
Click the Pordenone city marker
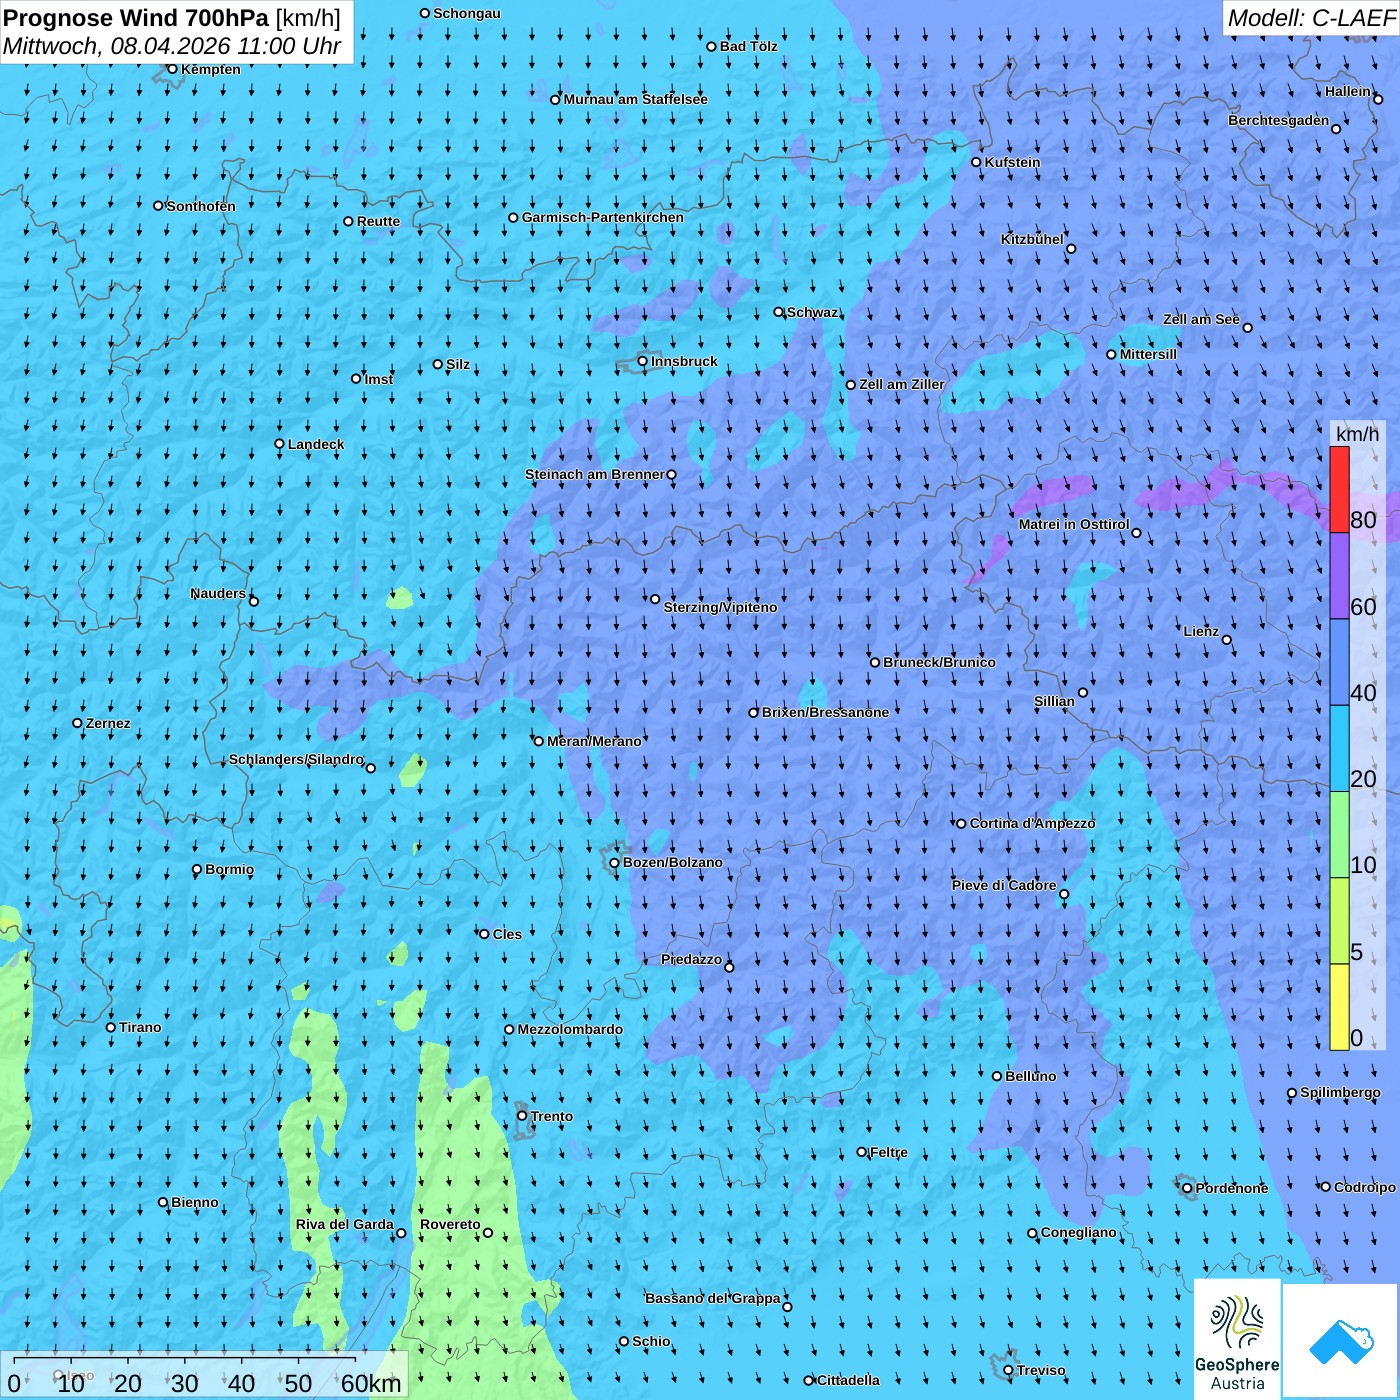(x=1188, y=1188)
